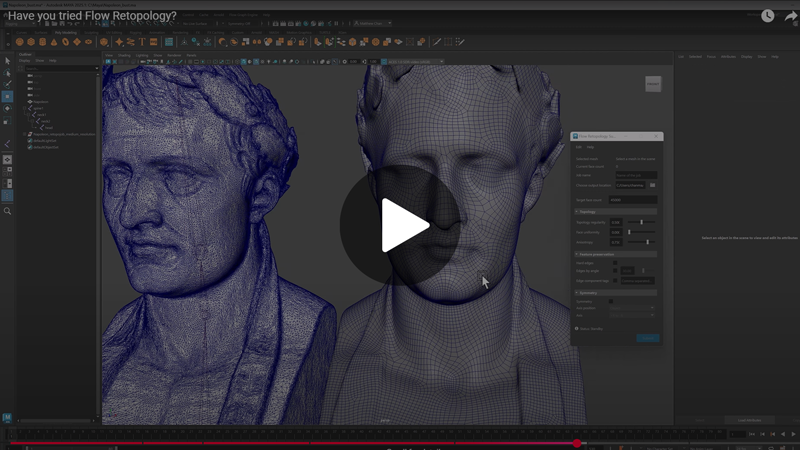Click the video share arrow icon

pos(791,16)
